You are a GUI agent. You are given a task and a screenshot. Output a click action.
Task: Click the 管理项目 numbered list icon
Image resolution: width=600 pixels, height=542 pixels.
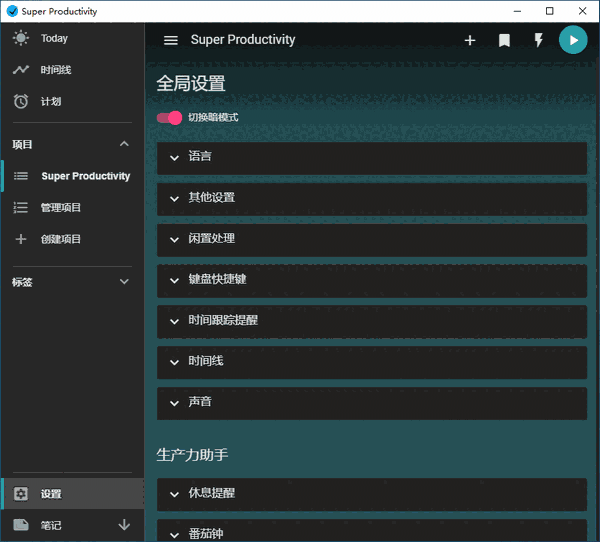(x=21, y=207)
